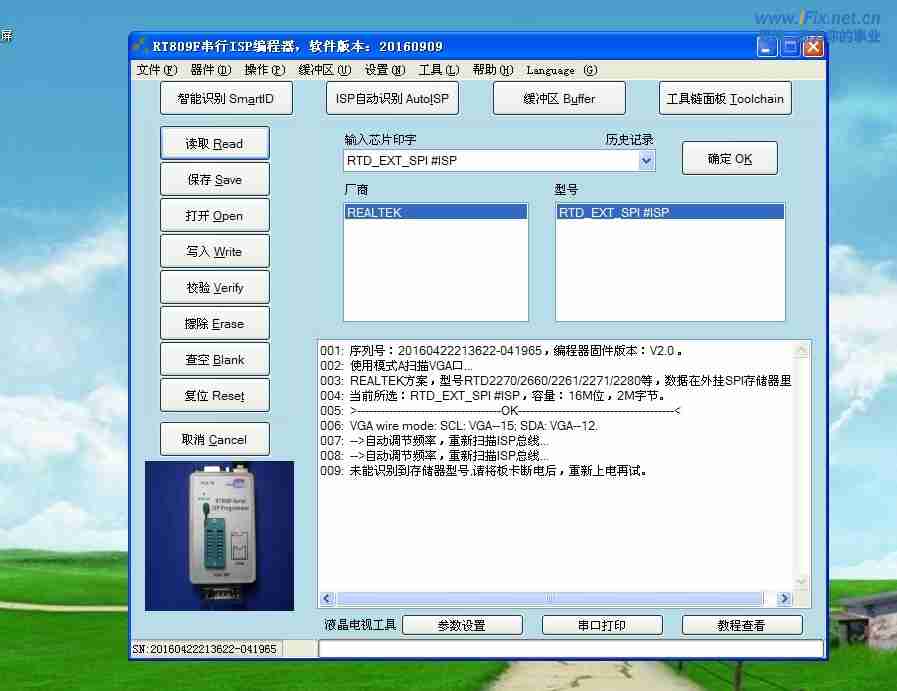Run 校验 Verify on the chip
Screen dimensions: 897x691
214,287
